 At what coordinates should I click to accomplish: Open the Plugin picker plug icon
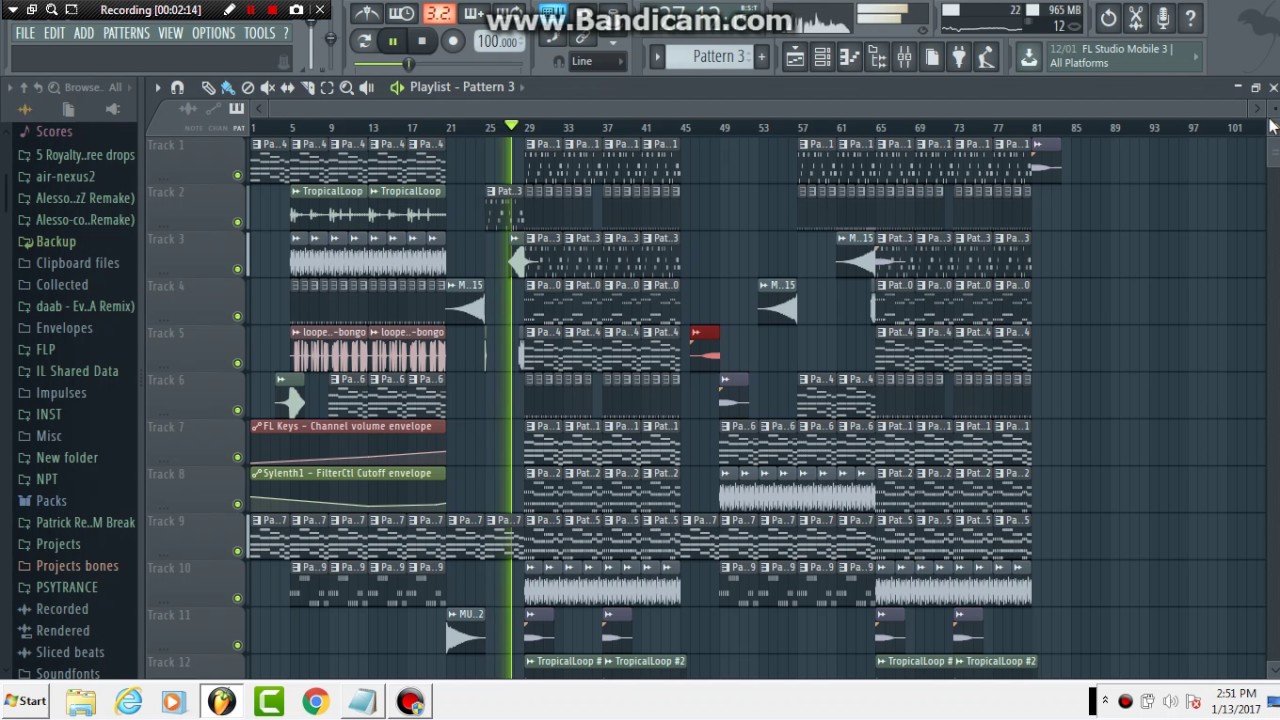[x=959, y=57]
